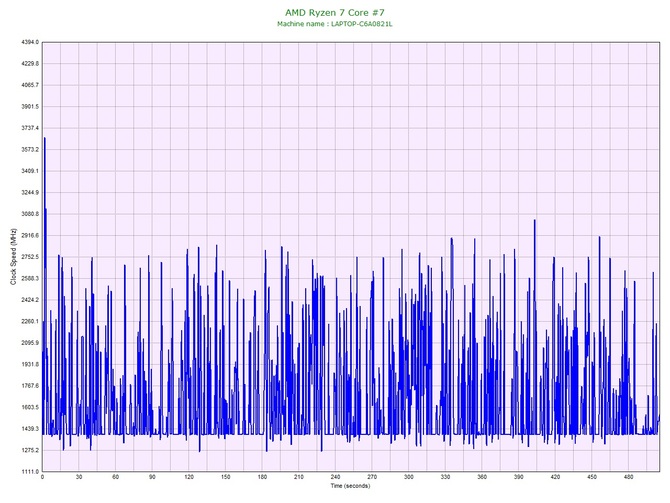The height and width of the screenshot is (503, 670).
Task: Click the 120 seconds tick label
Action: tap(189, 477)
